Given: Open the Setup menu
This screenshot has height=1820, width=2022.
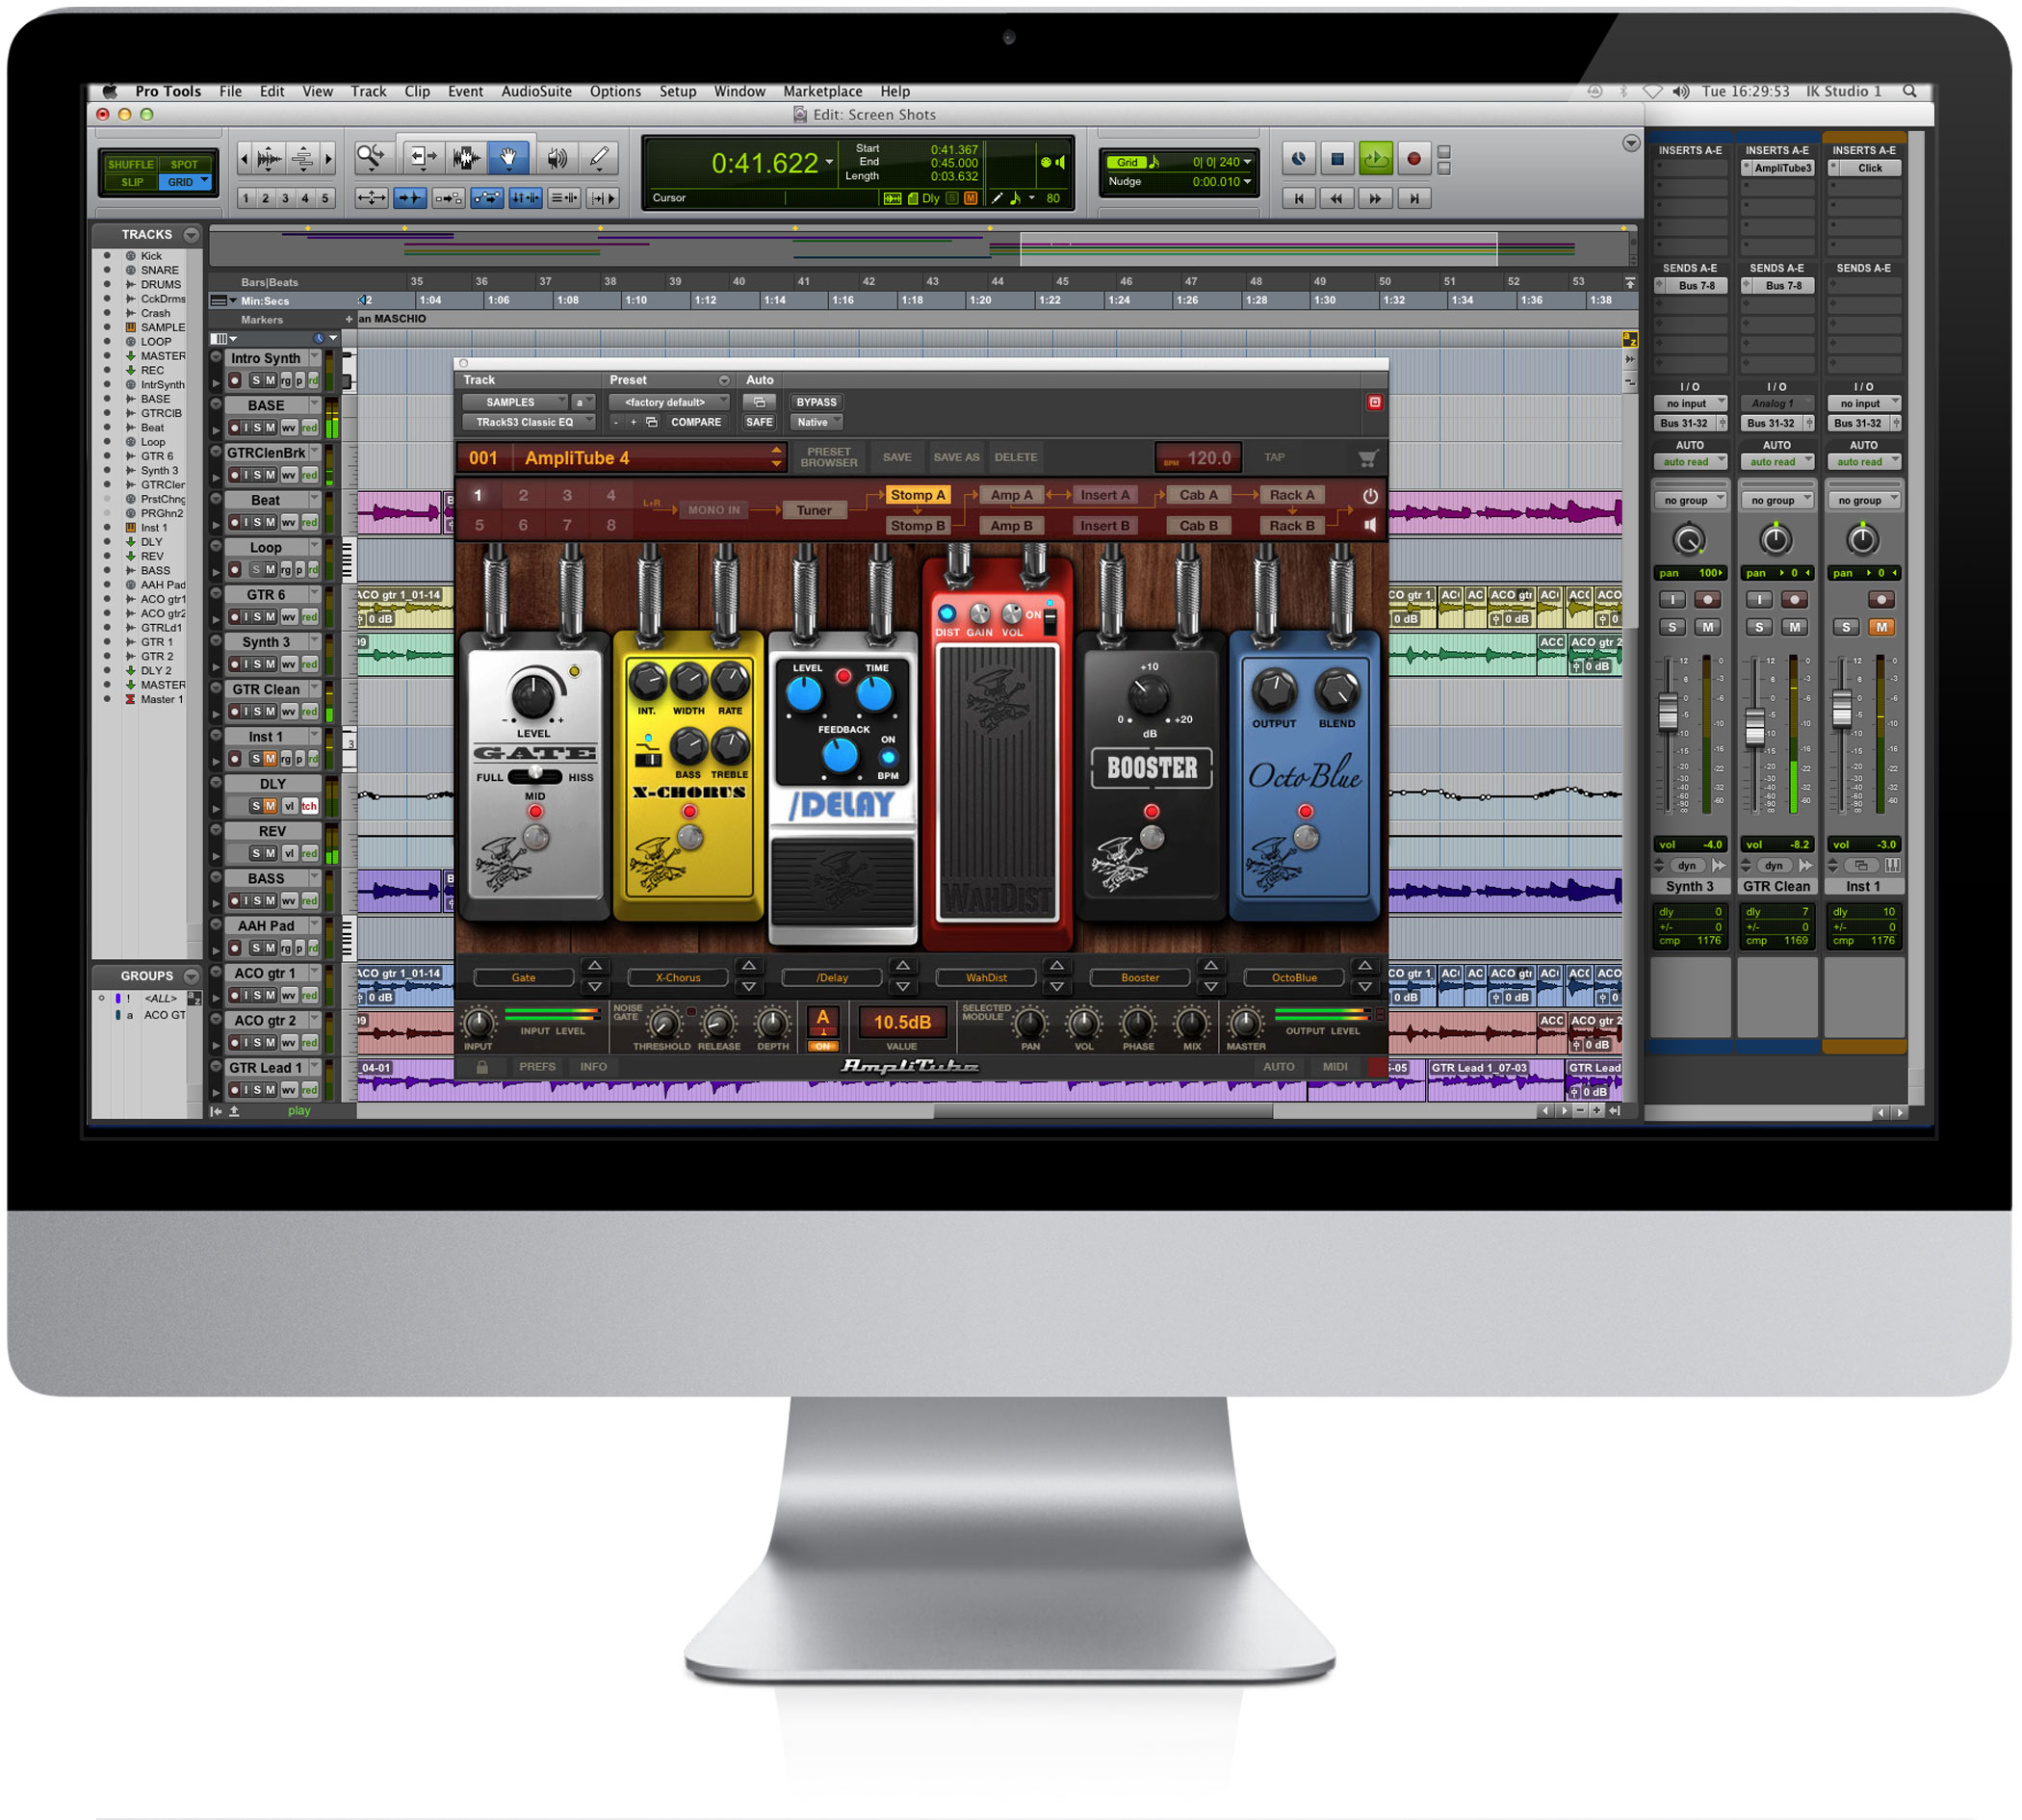Looking at the screenshot, I should coord(677,91).
